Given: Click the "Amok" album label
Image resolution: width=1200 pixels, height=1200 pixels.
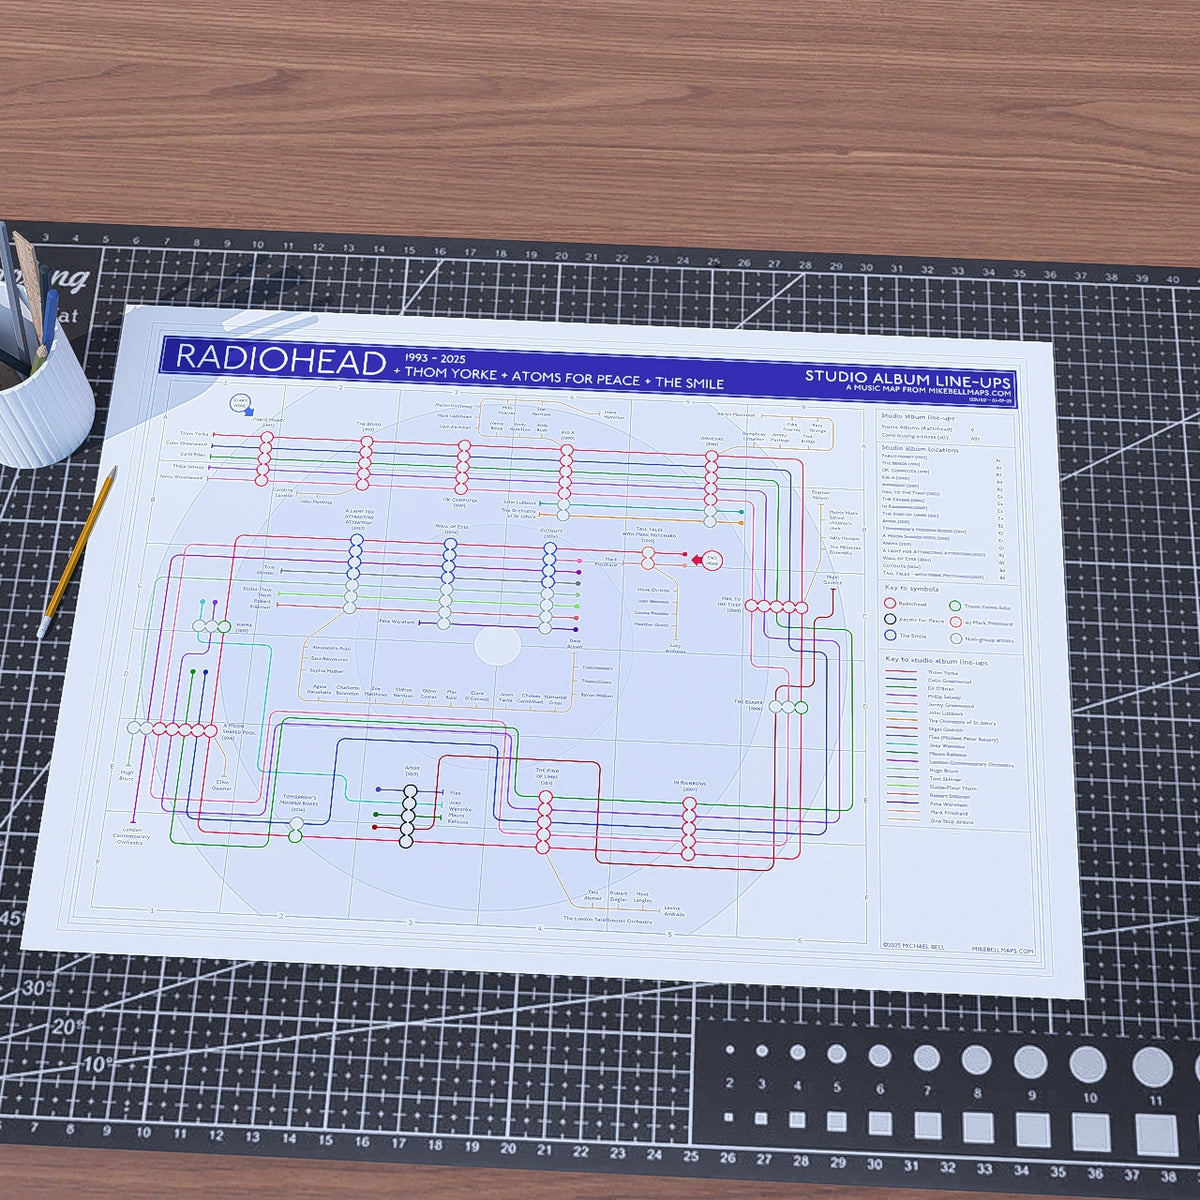Looking at the screenshot, I should pyautogui.click(x=411, y=770).
